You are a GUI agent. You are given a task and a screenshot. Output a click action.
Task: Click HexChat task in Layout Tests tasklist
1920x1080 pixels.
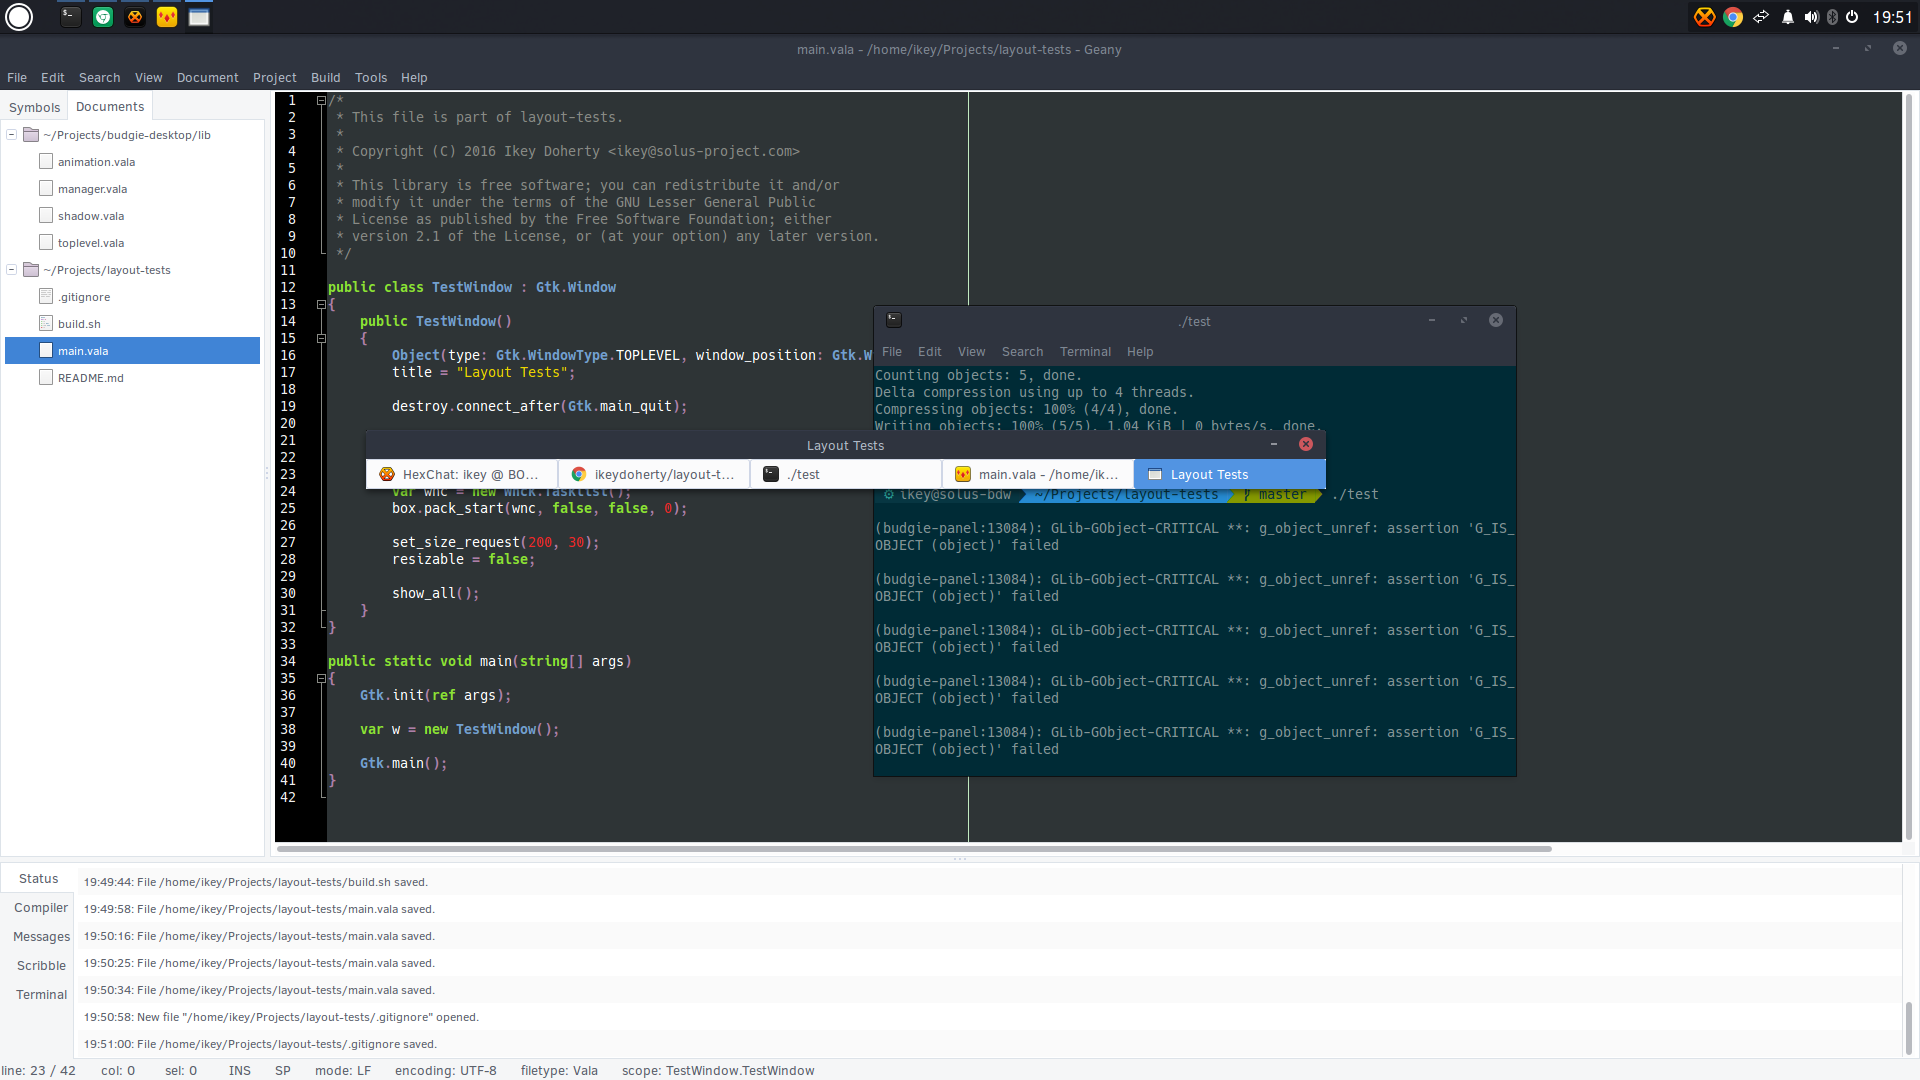[462, 475]
